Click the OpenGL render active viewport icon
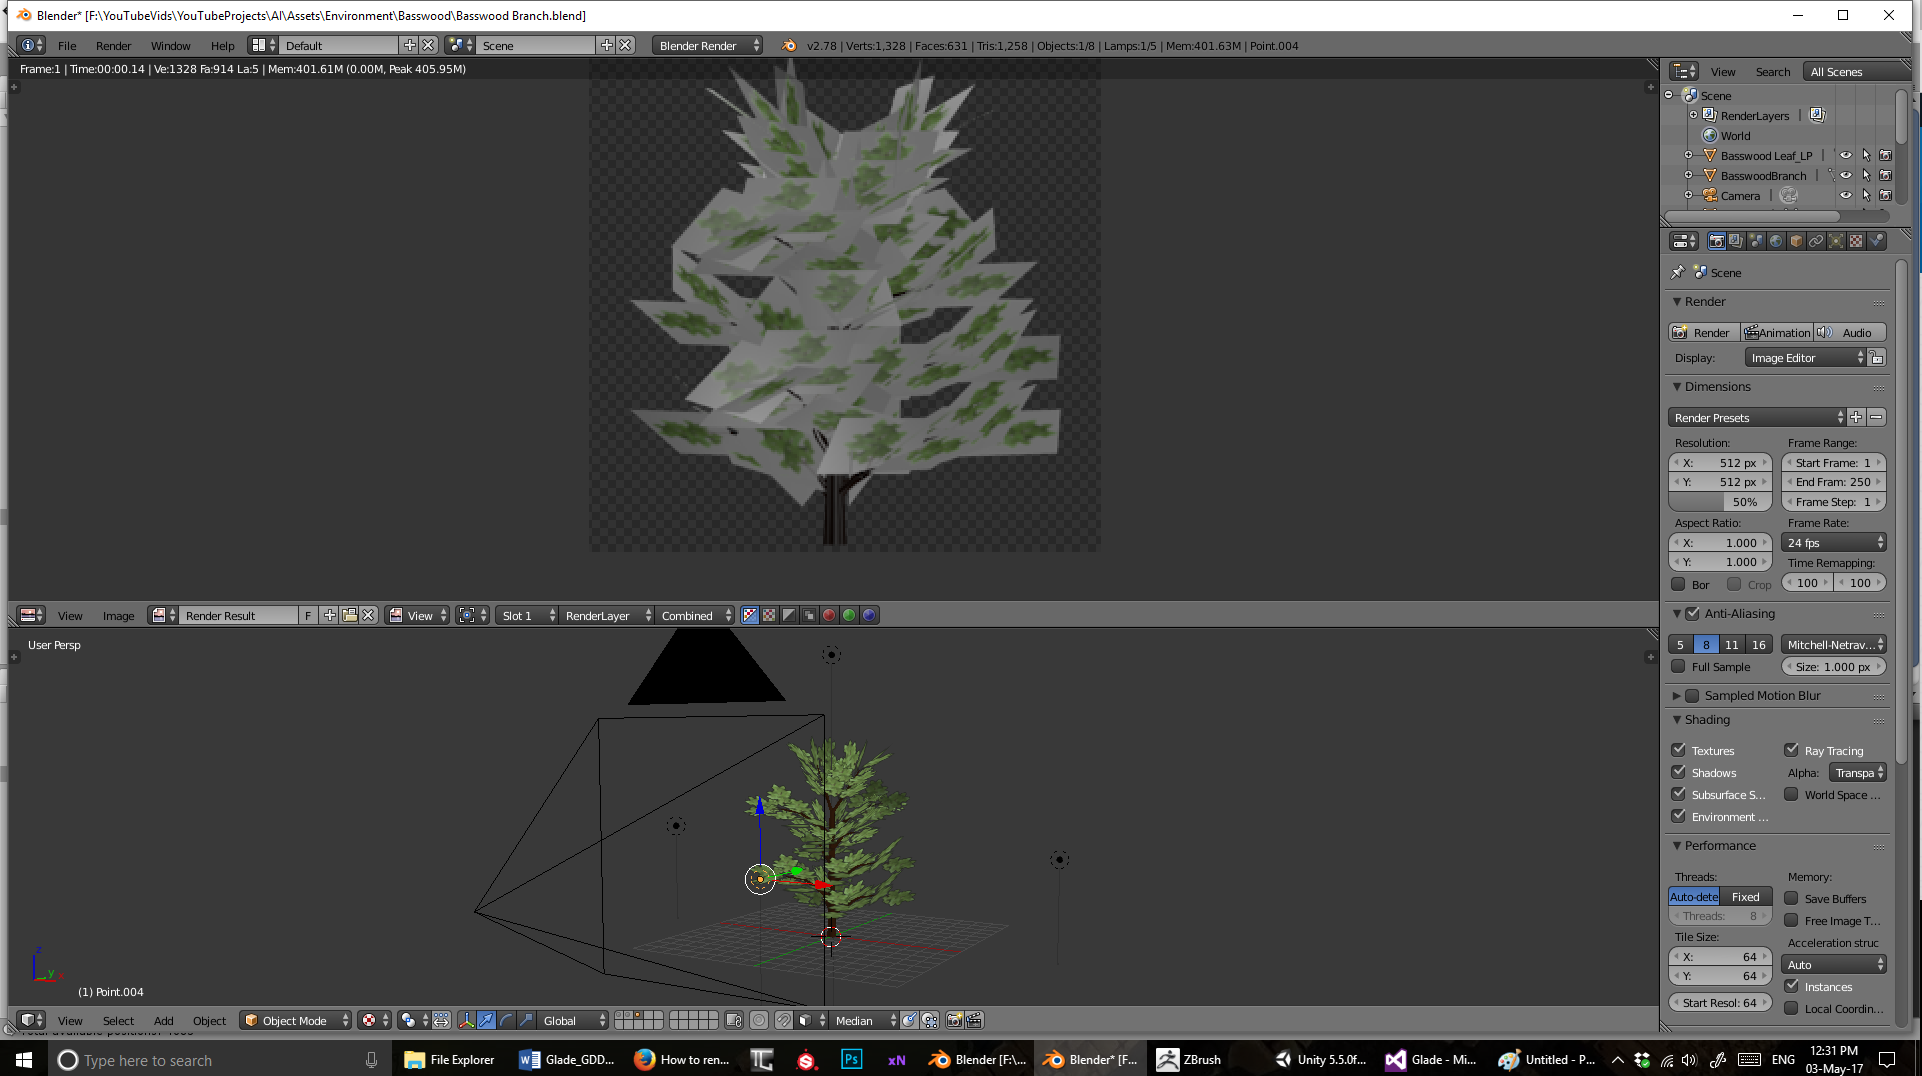The width and height of the screenshot is (1922, 1076). pyautogui.click(x=954, y=1020)
